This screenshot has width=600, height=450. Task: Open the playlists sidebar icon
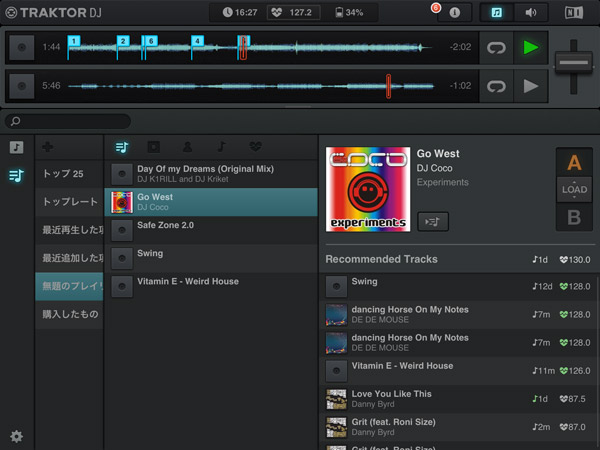click(16, 176)
